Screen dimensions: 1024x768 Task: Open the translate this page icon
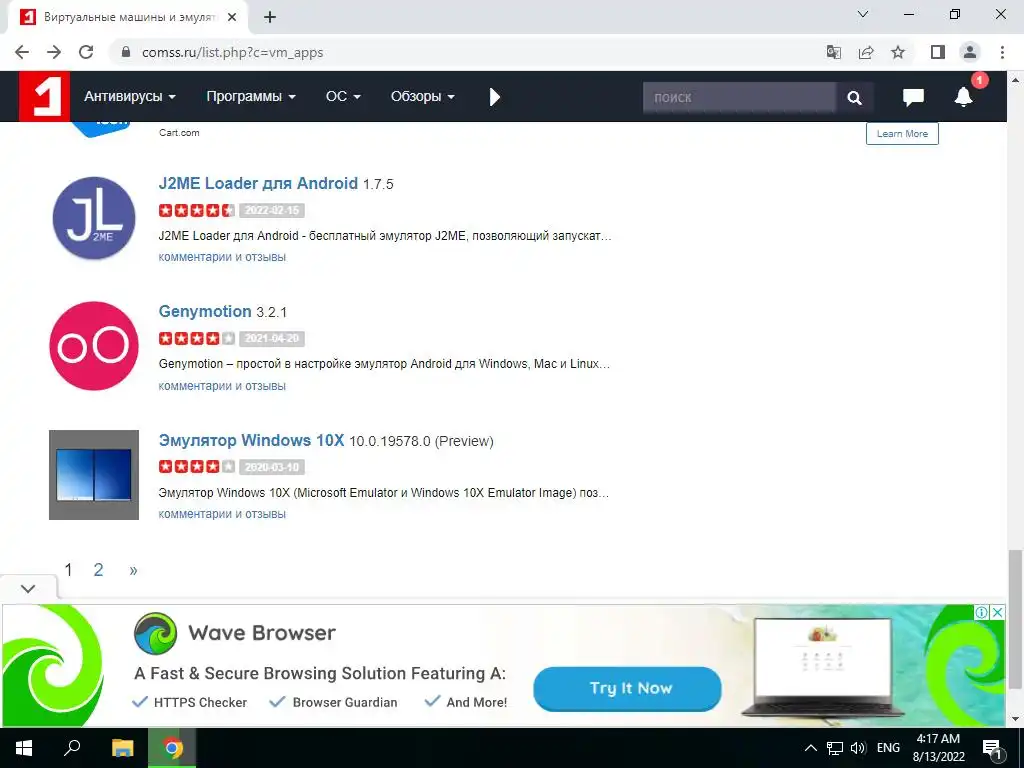(x=834, y=52)
